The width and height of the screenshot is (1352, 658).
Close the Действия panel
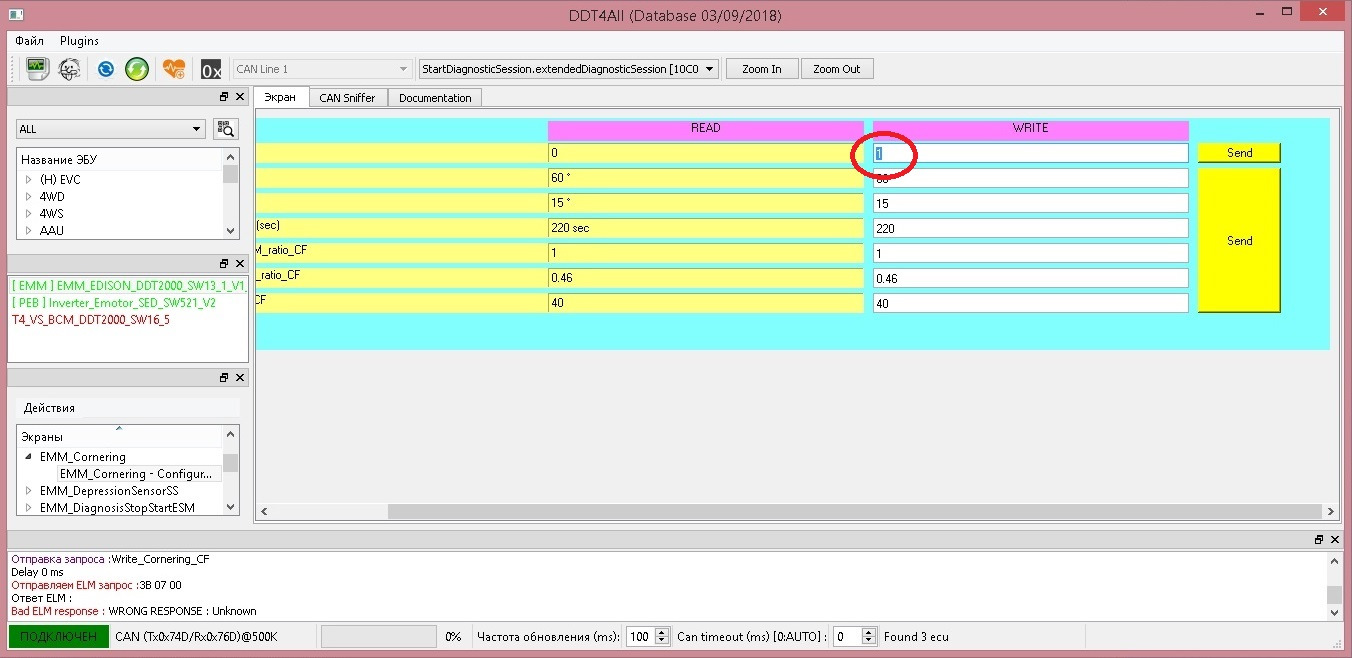(240, 377)
